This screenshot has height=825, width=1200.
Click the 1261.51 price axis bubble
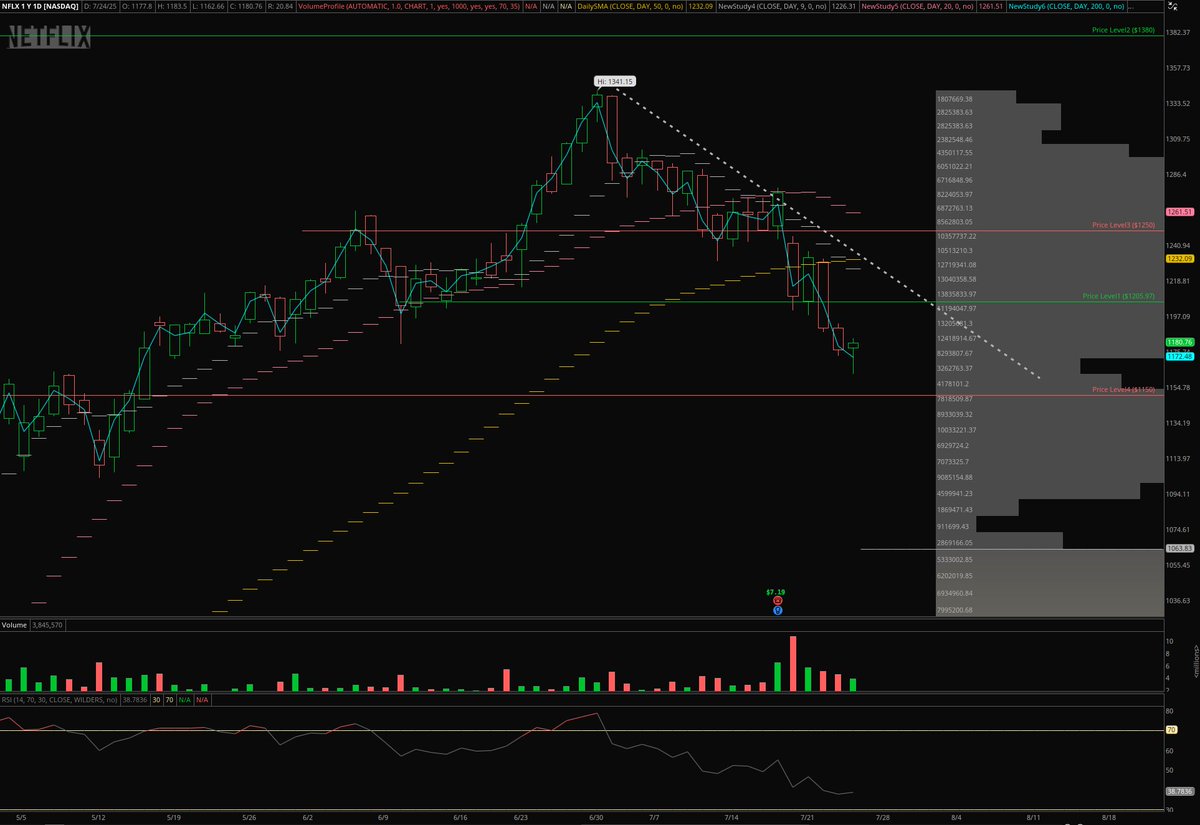(x=1181, y=212)
